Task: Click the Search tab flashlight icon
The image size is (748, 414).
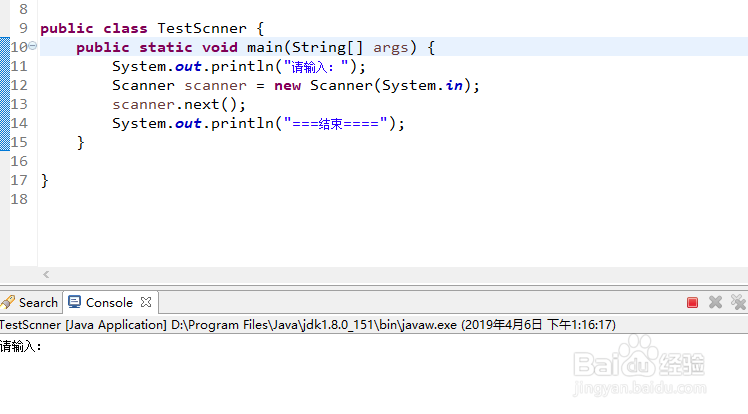Action: point(8,302)
